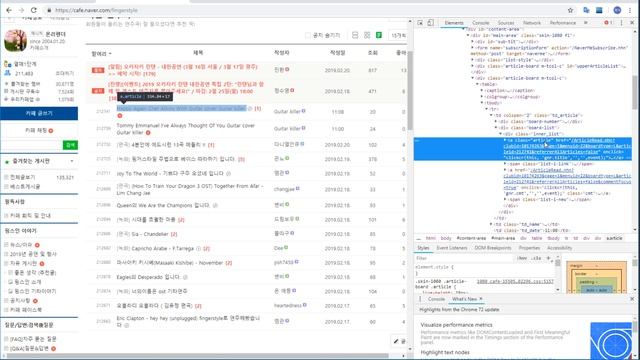Close the What's New drawer tab

click(x=481, y=299)
